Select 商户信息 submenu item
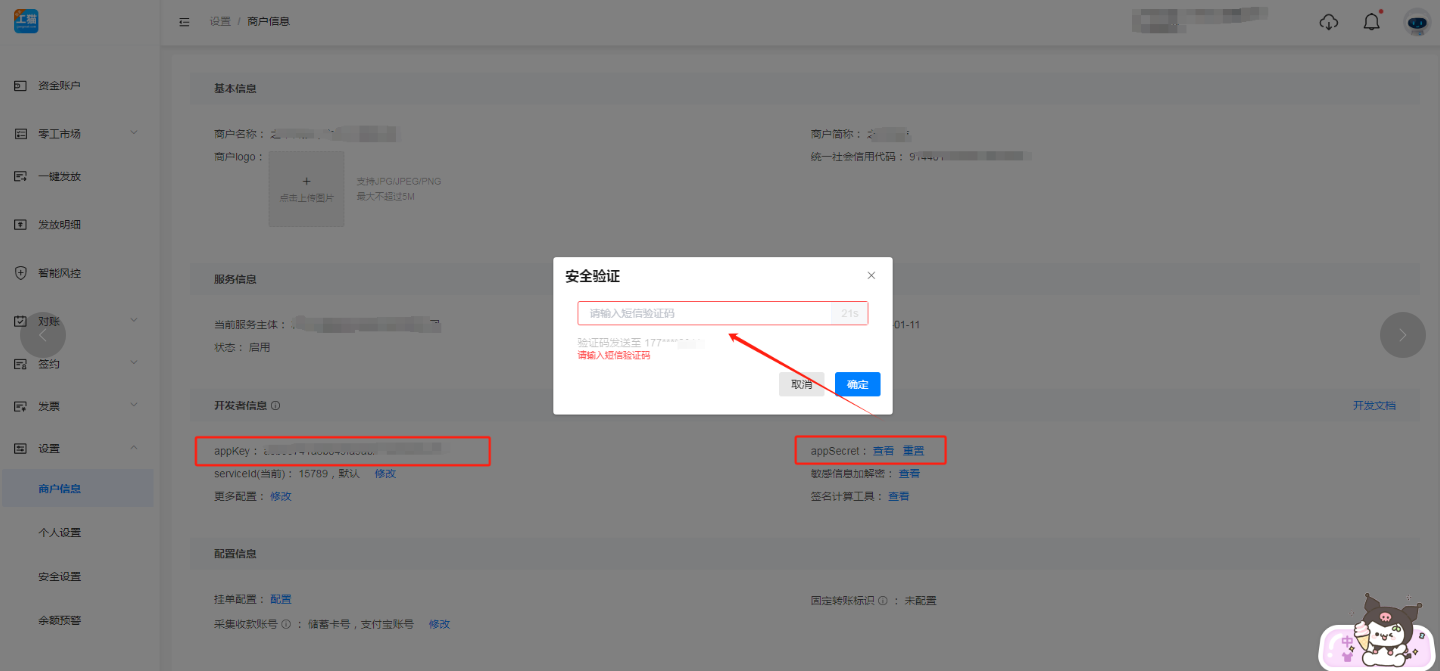Image resolution: width=1440 pixels, height=671 pixels. [x=77, y=489]
